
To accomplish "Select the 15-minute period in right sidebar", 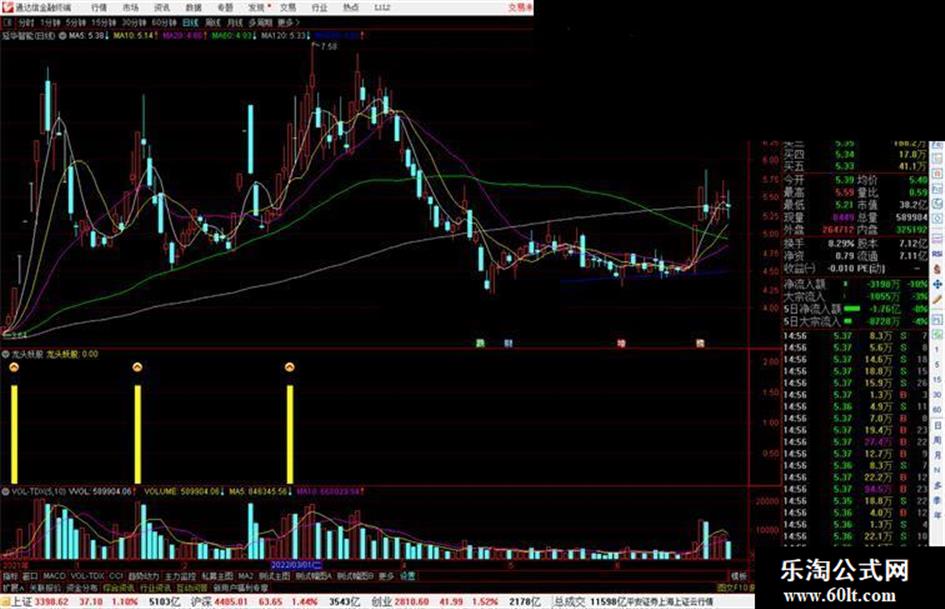I will 937,380.
